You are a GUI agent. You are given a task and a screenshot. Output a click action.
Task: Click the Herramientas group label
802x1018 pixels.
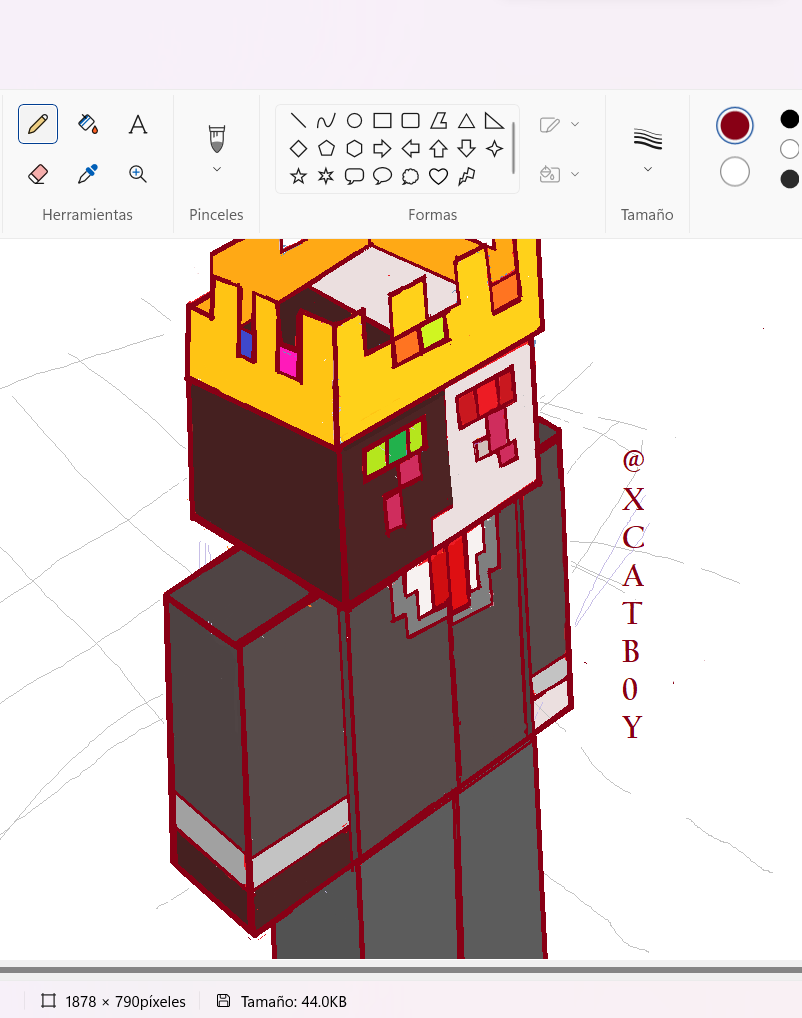coord(88,215)
